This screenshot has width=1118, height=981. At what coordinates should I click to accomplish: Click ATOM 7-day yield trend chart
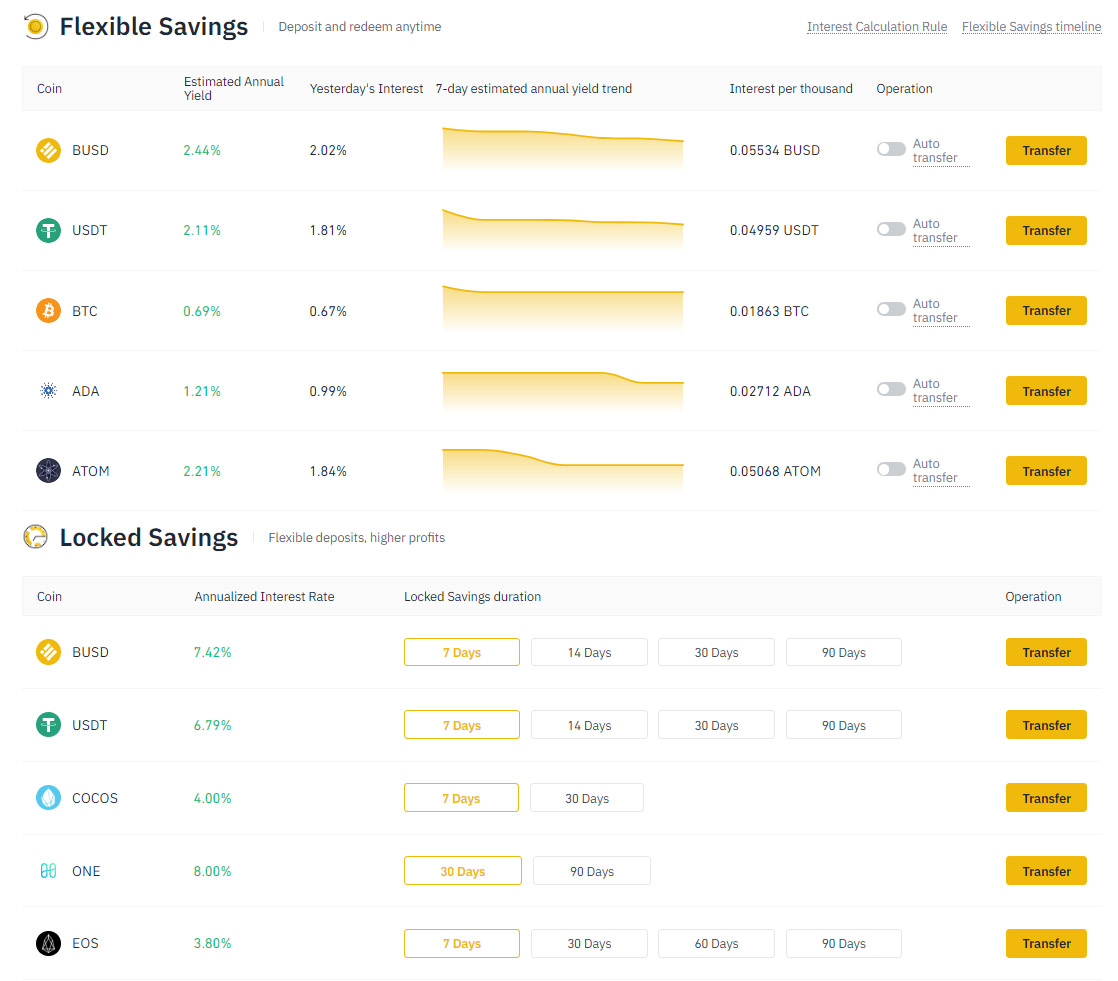coord(563,471)
